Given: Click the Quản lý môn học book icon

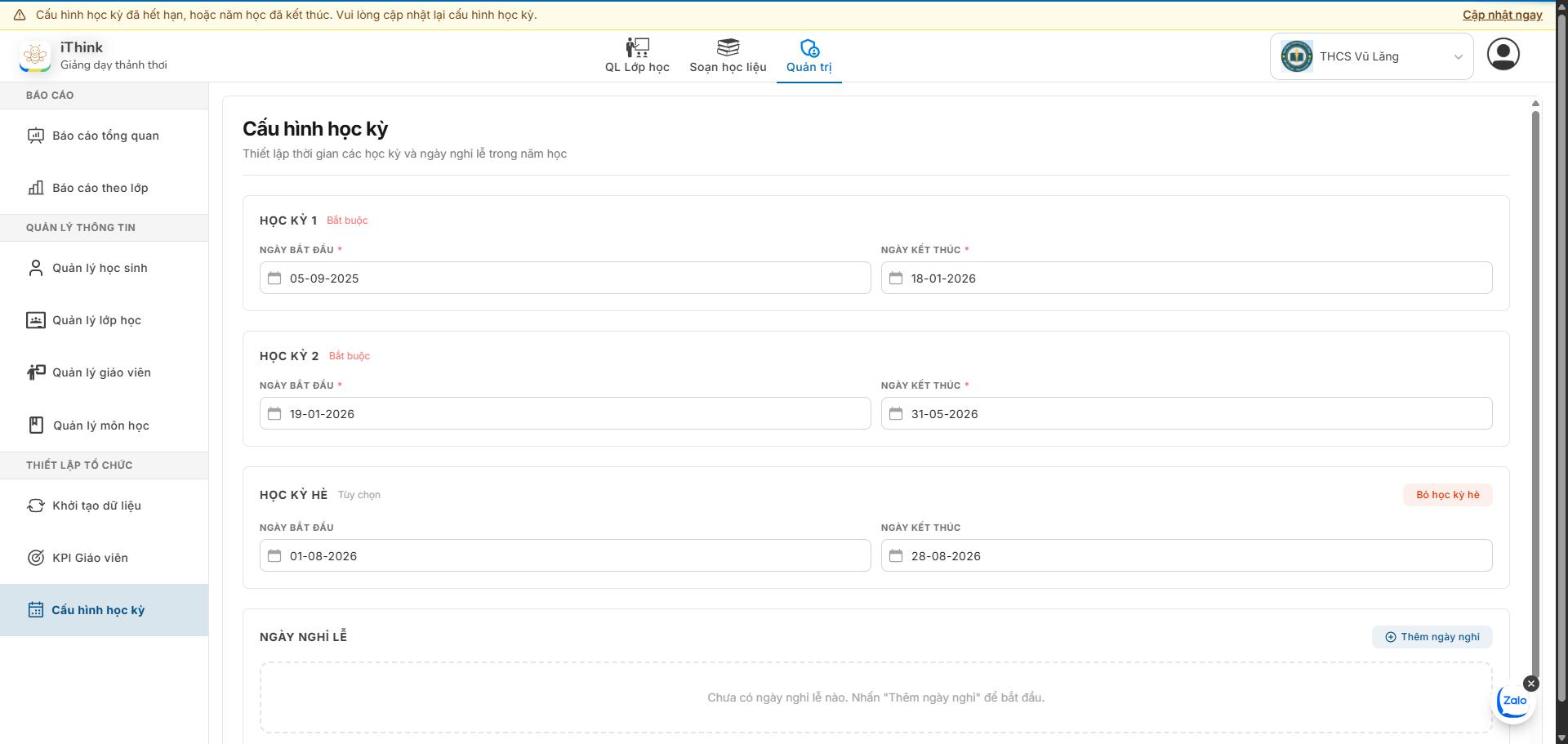Looking at the screenshot, I should (36, 425).
